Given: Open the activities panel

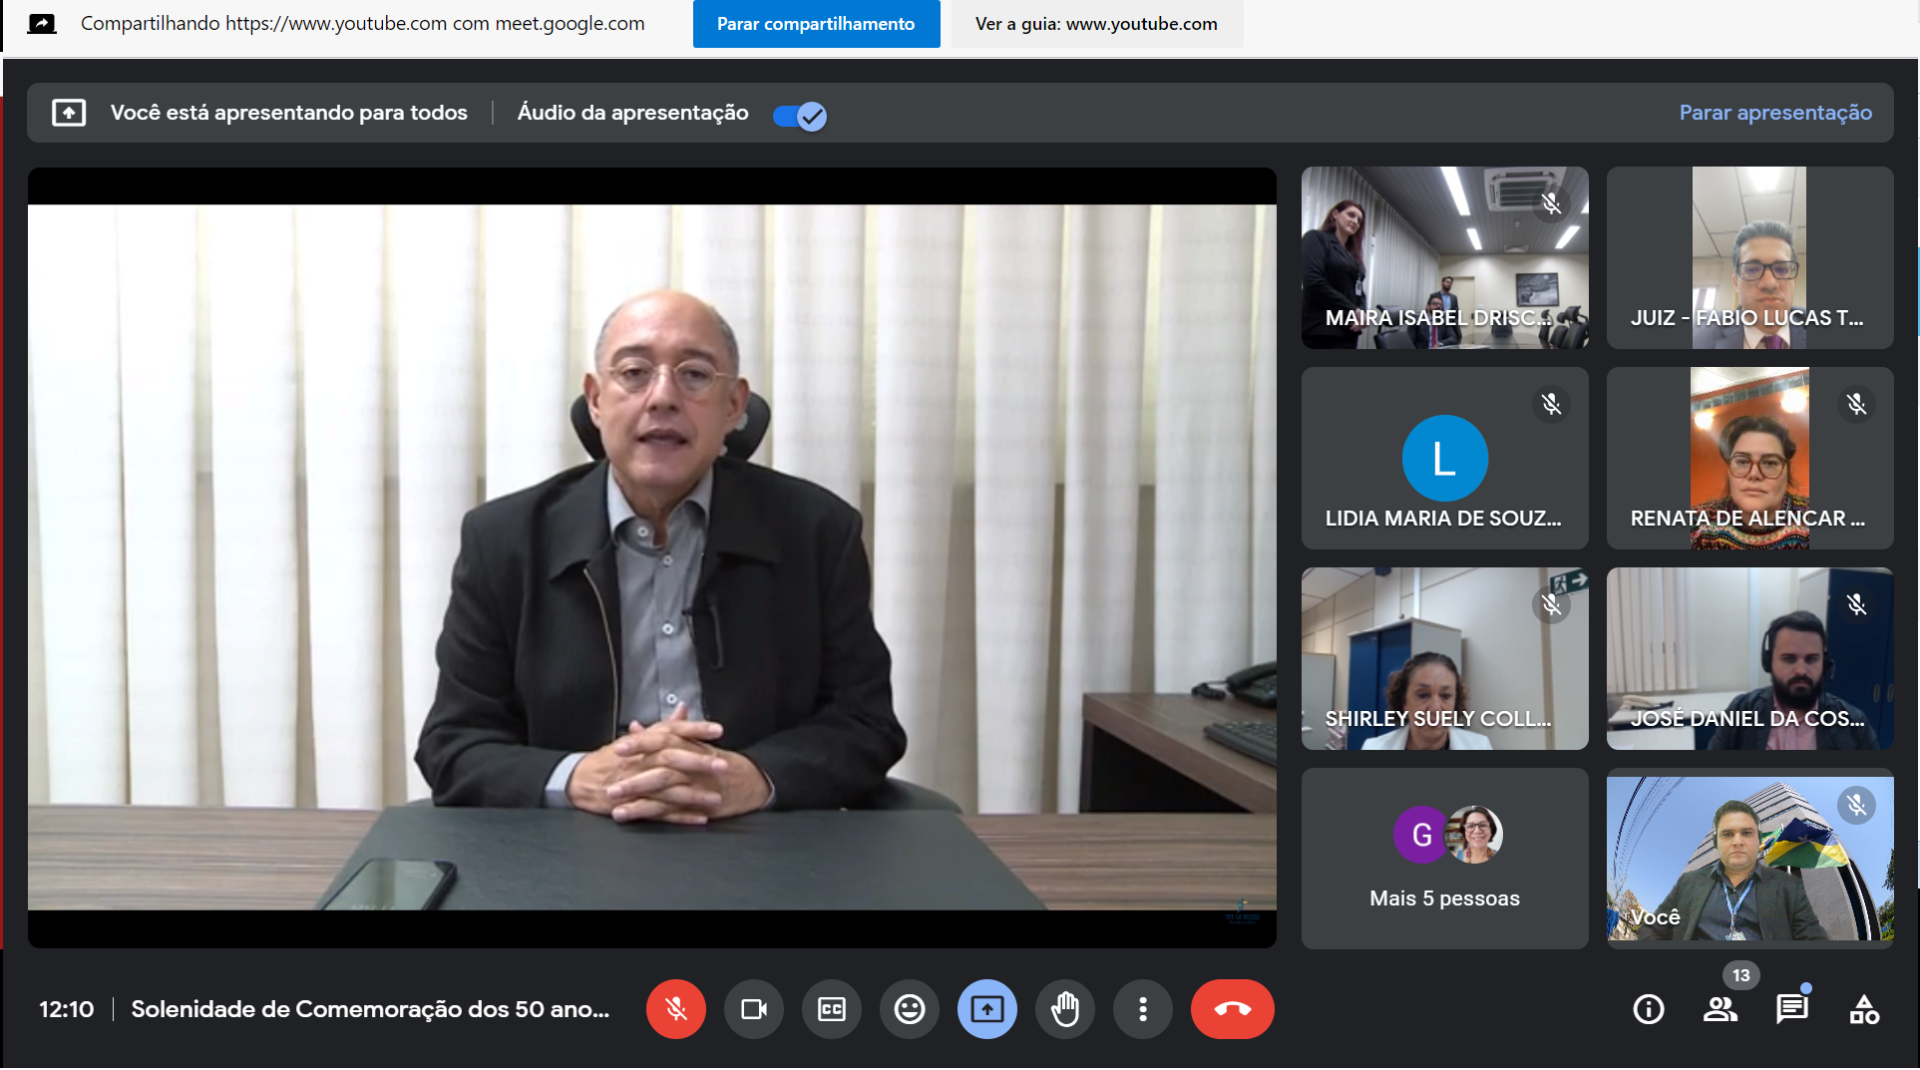Looking at the screenshot, I should 1864,1009.
